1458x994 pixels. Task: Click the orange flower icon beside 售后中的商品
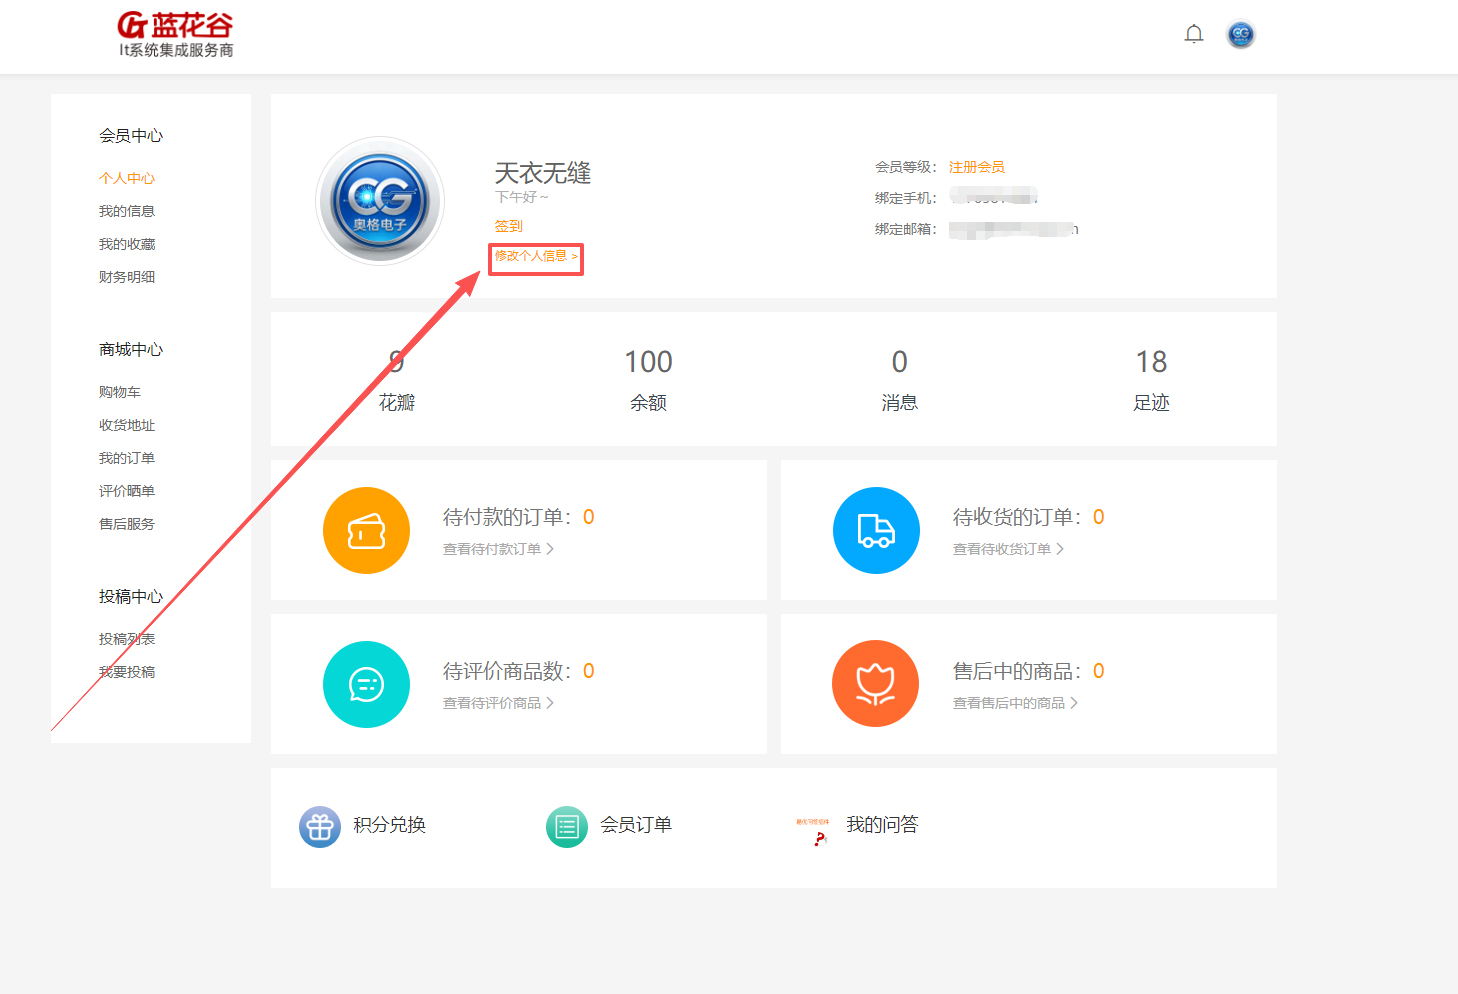(876, 684)
